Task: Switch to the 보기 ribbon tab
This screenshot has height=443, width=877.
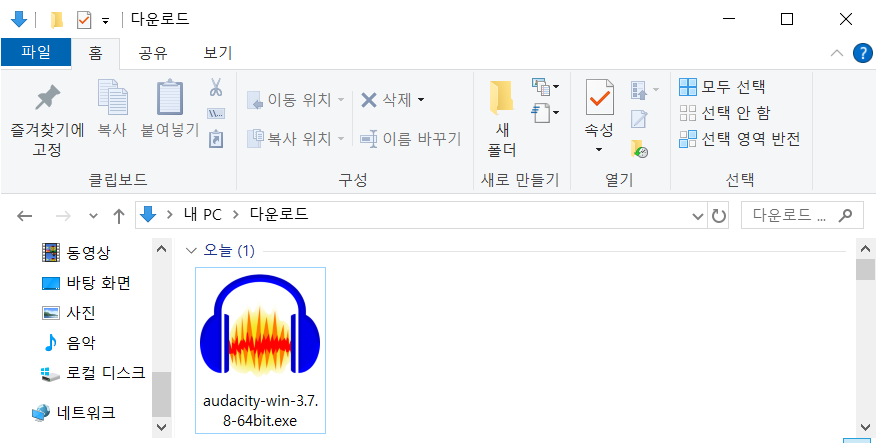Action: [x=218, y=53]
